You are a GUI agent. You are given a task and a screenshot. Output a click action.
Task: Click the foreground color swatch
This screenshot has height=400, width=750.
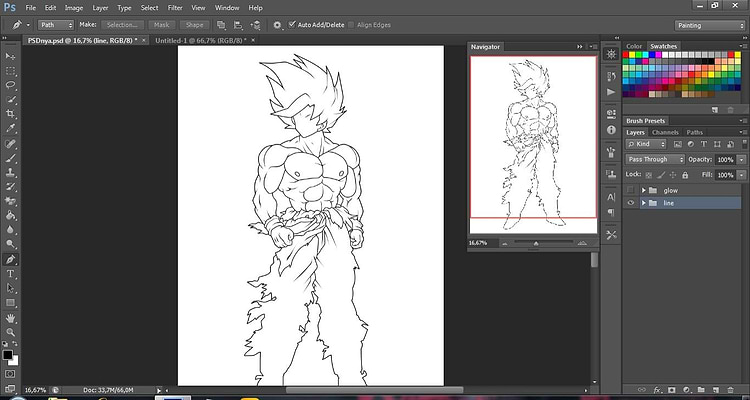pos(8,355)
